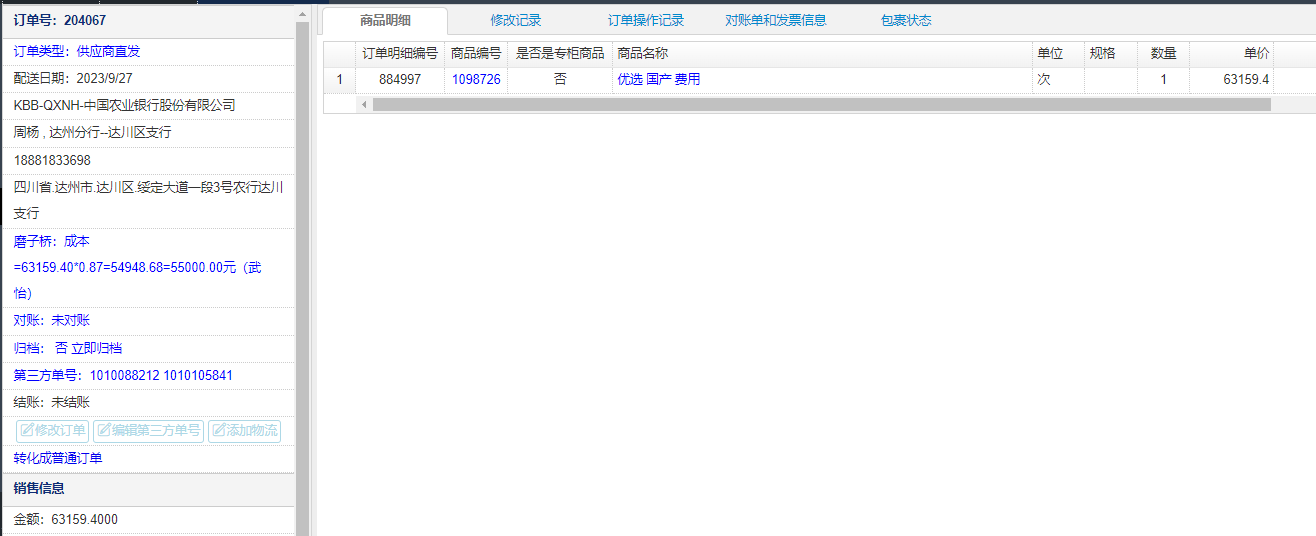Click the up arrow of left panel scrollbar
Image resolution: width=1316 pixels, height=536 pixels.
tap(302, 13)
